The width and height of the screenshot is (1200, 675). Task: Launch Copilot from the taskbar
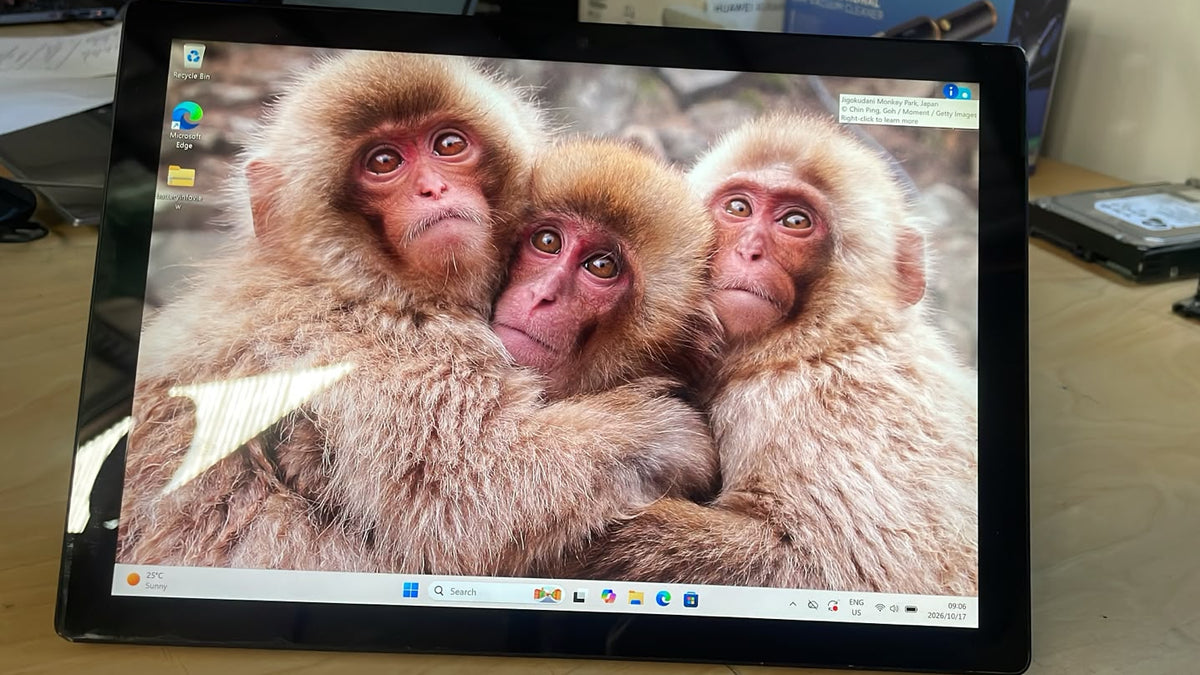[607, 597]
